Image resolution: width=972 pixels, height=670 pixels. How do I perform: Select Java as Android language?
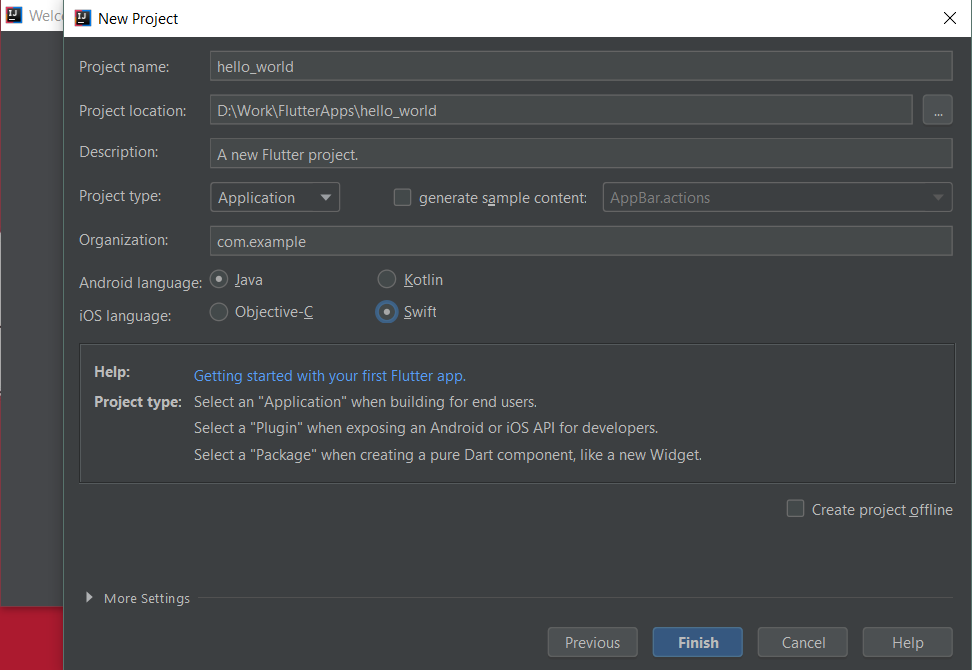pyautogui.click(x=219, y=280)
